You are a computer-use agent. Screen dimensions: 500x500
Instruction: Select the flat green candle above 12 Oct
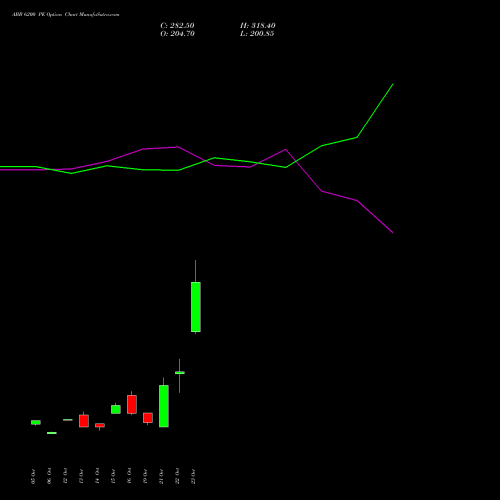(x=68, y=420)
